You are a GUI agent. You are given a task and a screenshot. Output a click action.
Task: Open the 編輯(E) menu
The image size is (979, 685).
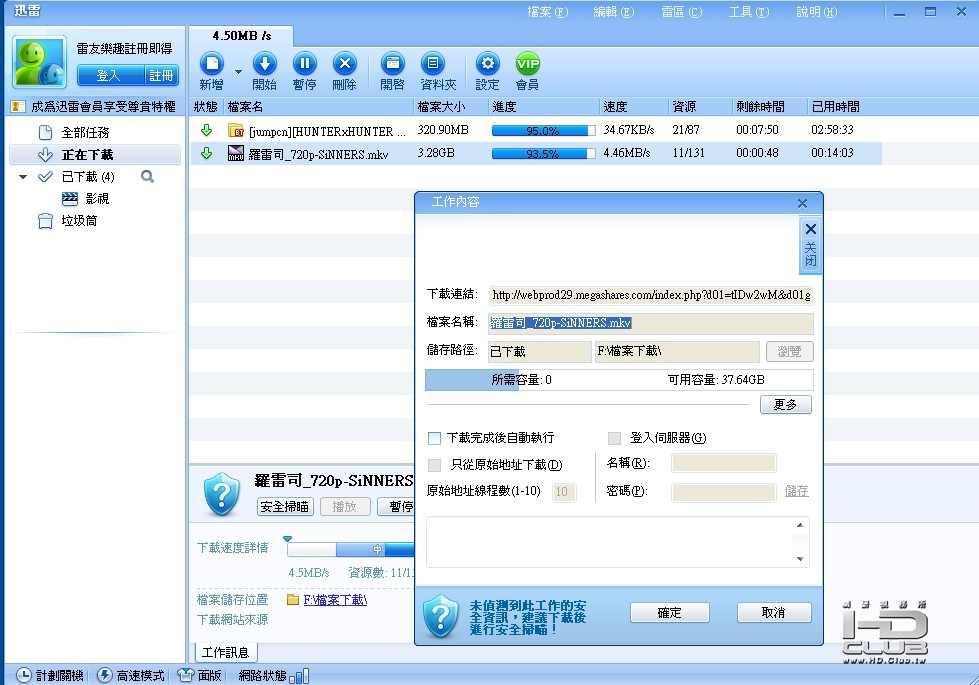pos(614,12)
